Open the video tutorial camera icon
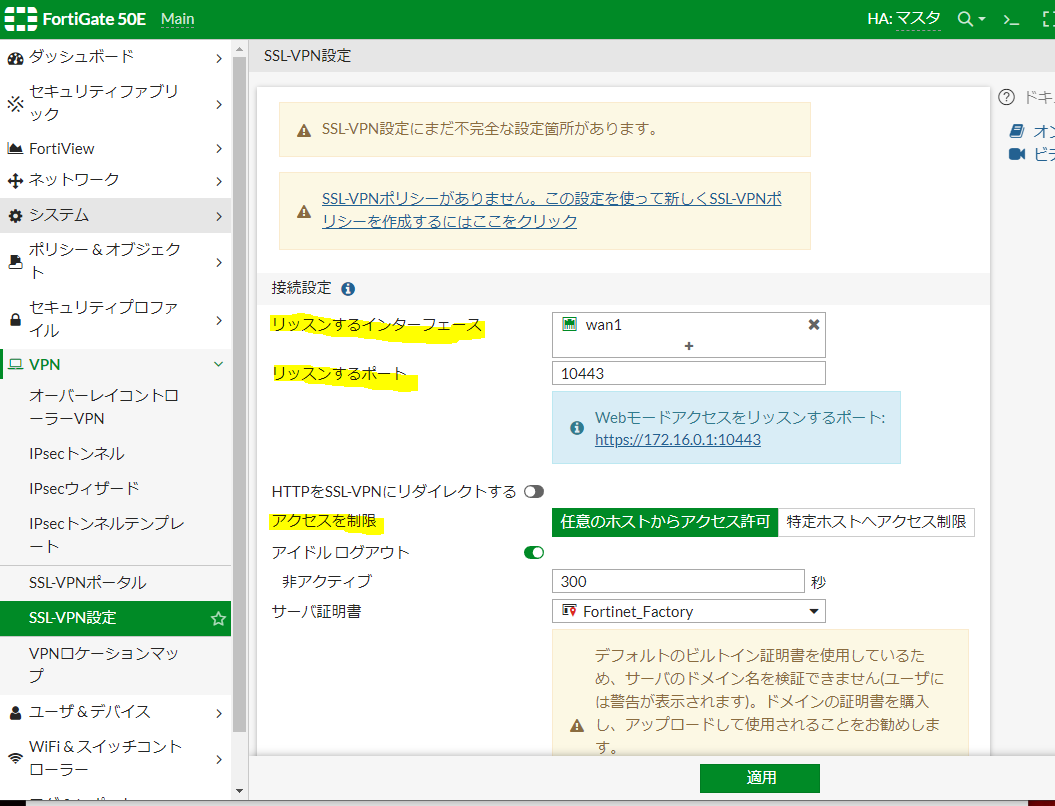The image size is (1055, 806). tap(1017, 154)
